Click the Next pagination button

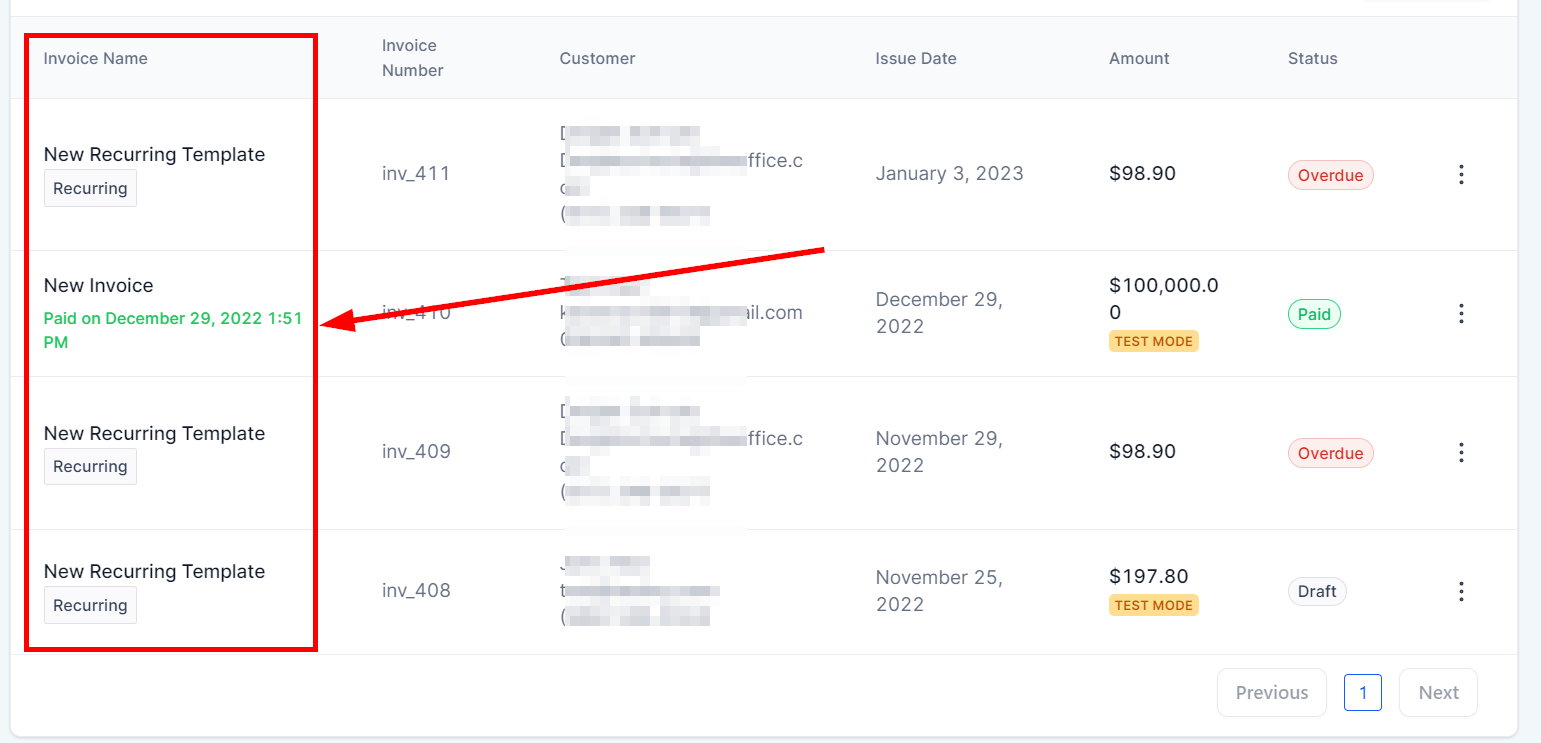coord(1438,693)
